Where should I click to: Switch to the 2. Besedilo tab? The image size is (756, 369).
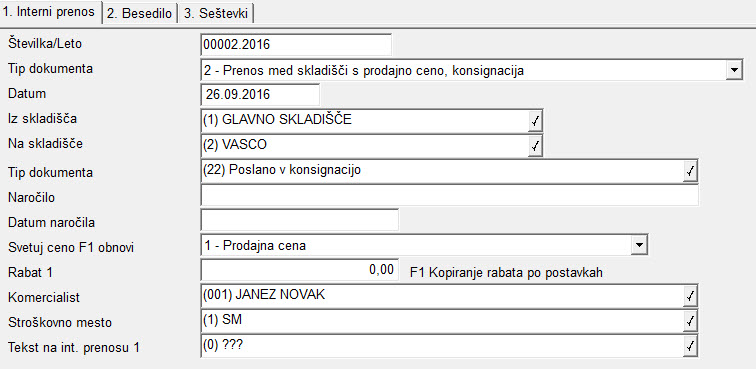pyautogui.click(x=139, y=14)
